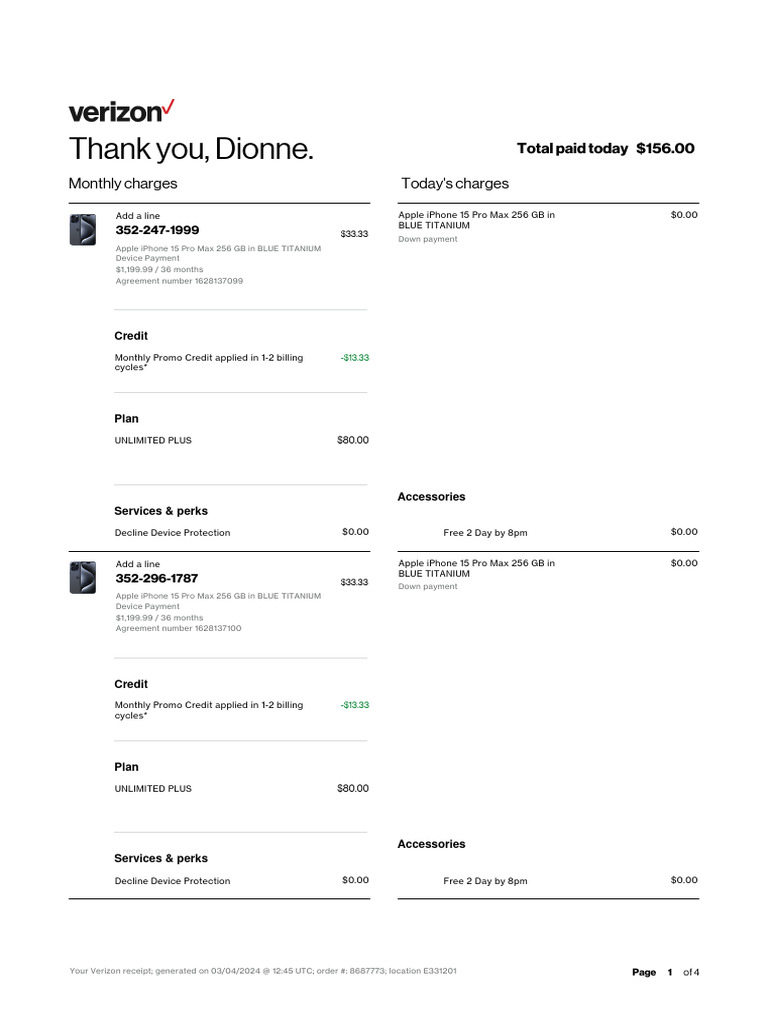Click the red Verizon checkmark
The width and height of the screenshot is (768, 1024).
click(168, 107)
